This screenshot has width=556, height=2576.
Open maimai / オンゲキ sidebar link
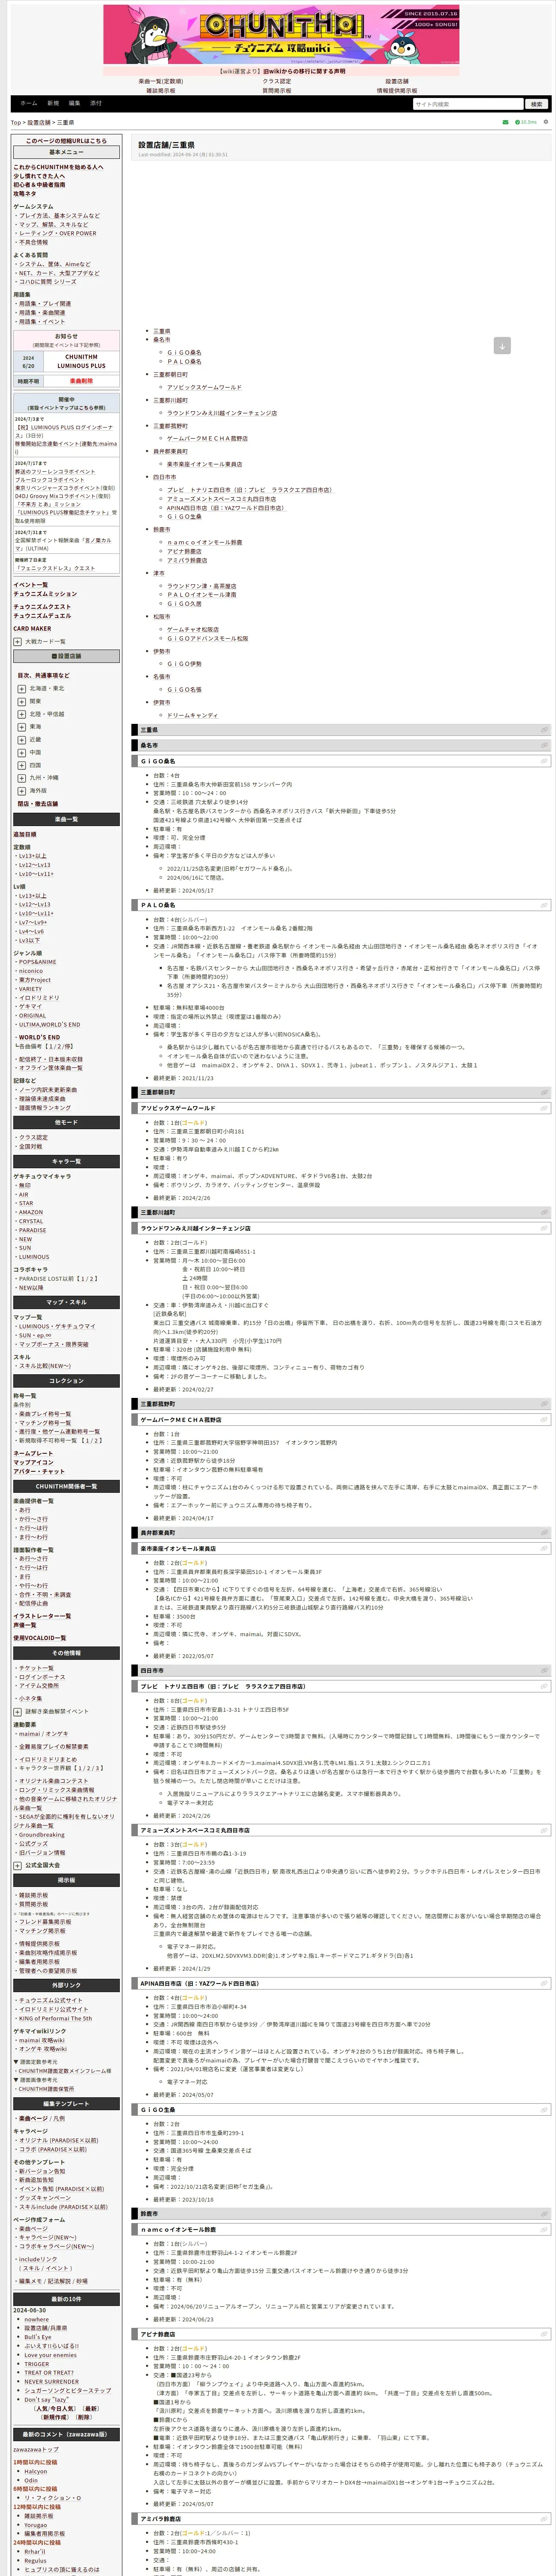pyautogui.click(x=44, y=1734)
